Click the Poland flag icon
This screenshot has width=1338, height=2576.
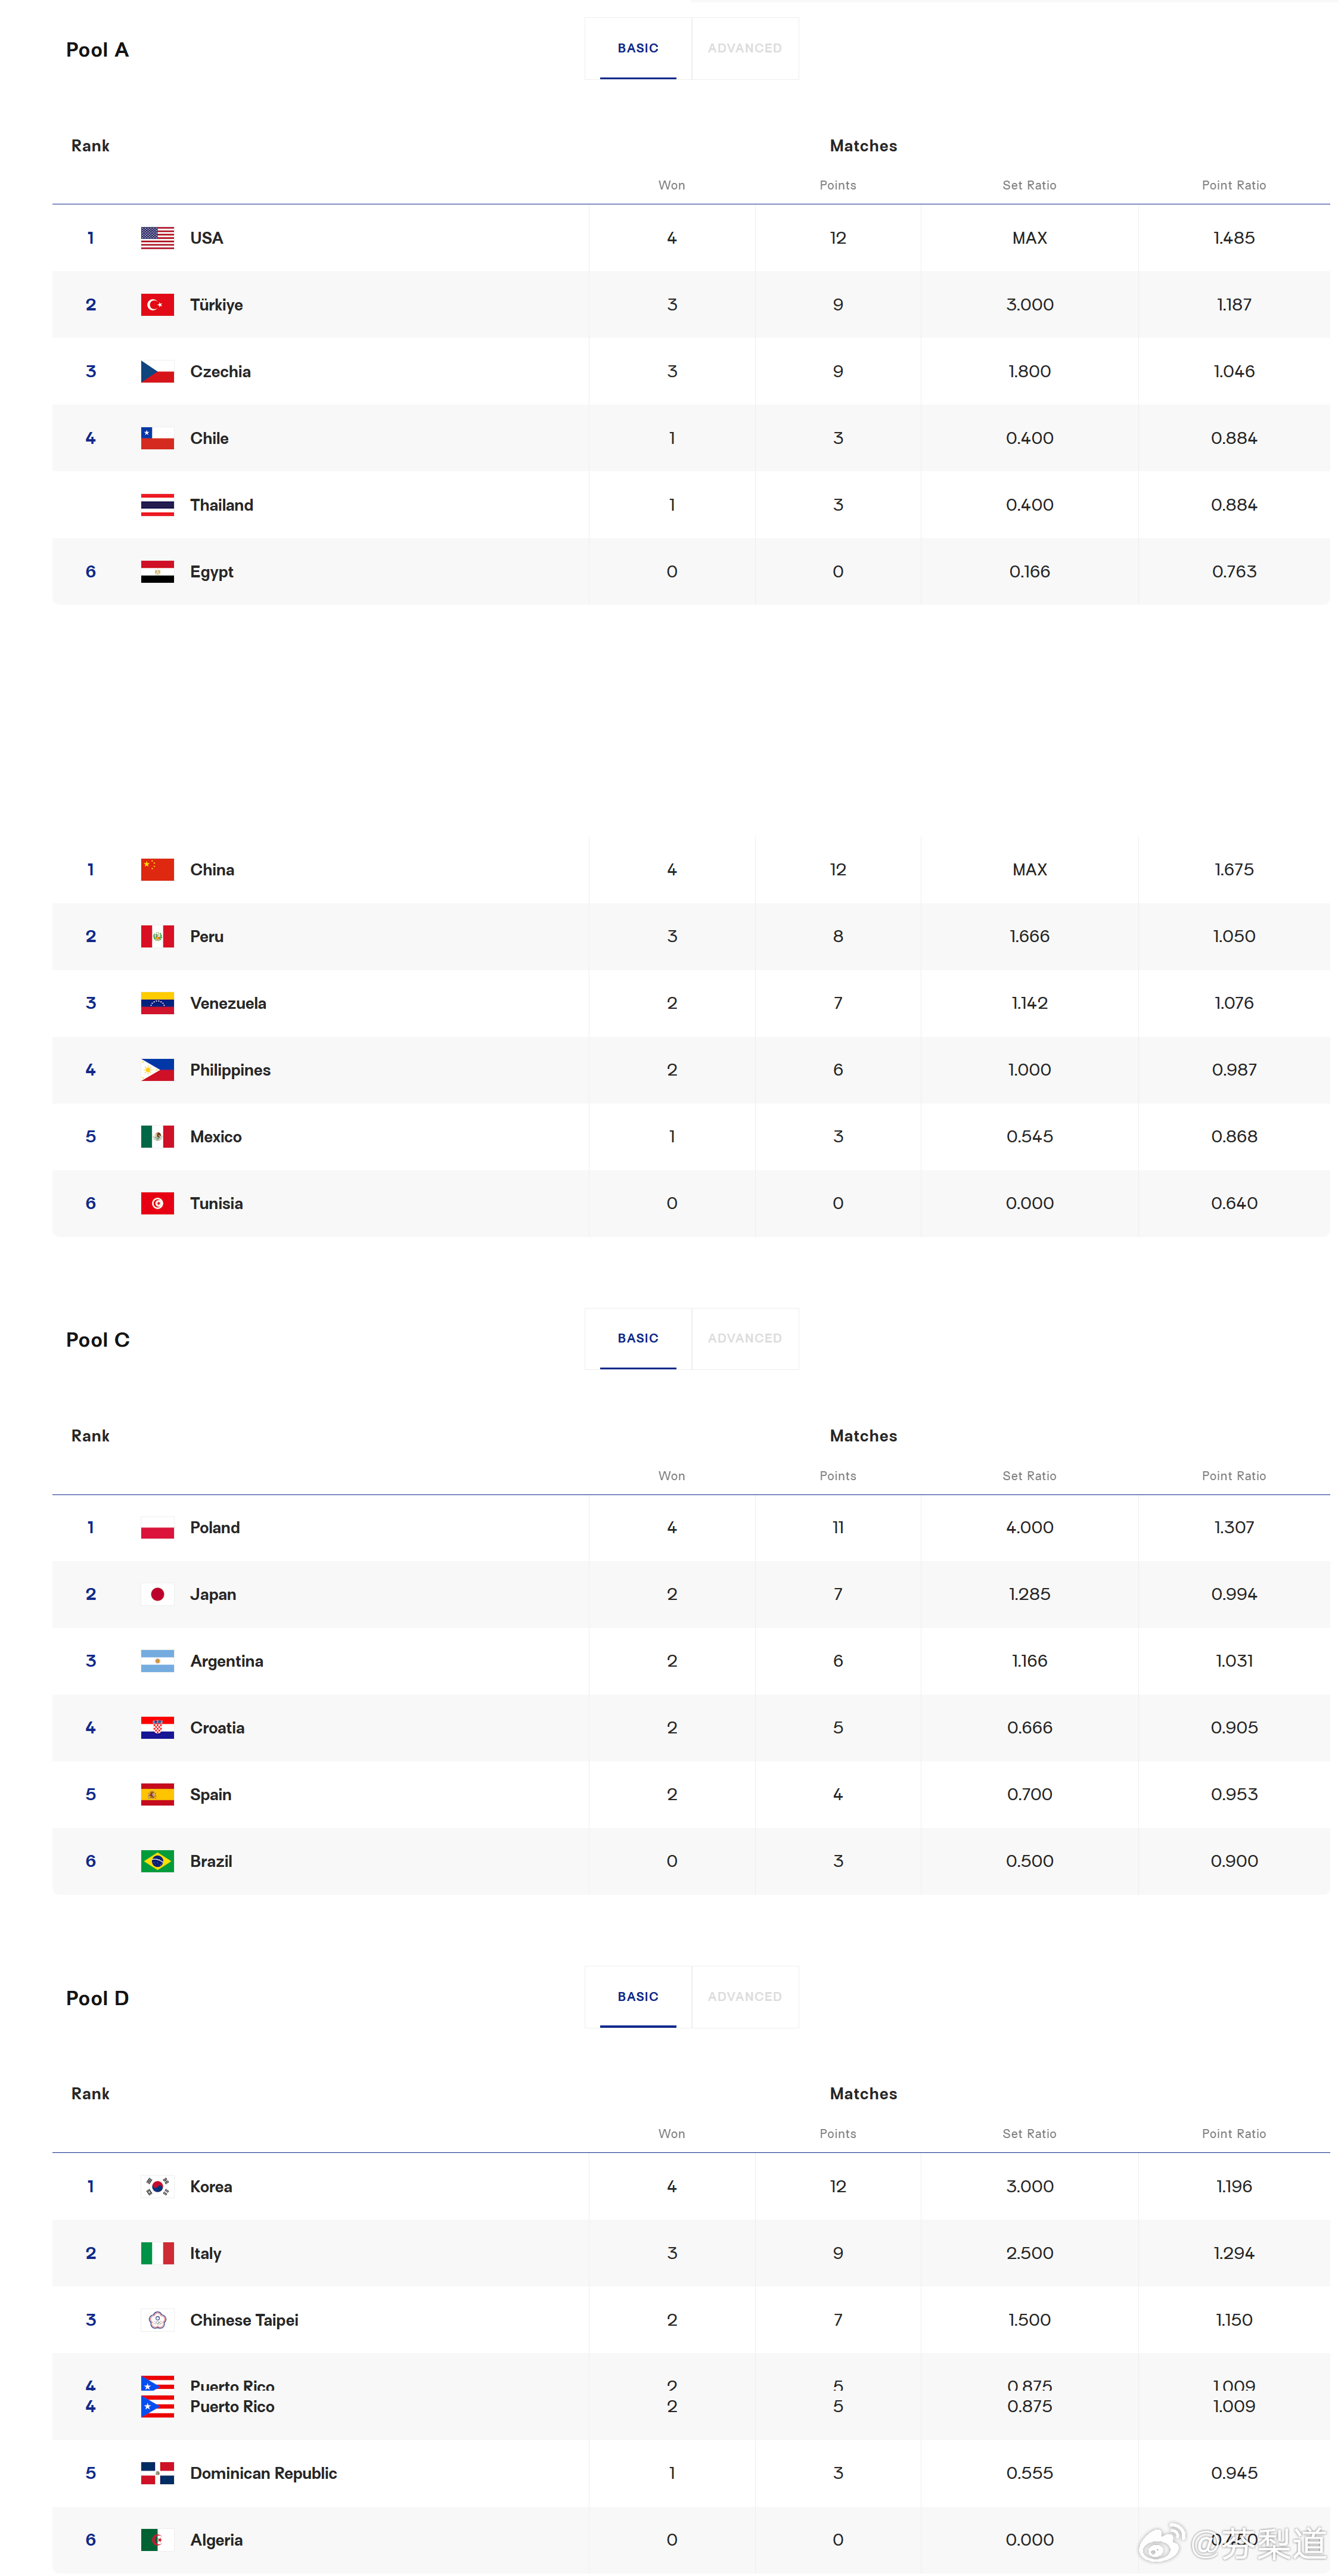click(x=157, y=1528)
